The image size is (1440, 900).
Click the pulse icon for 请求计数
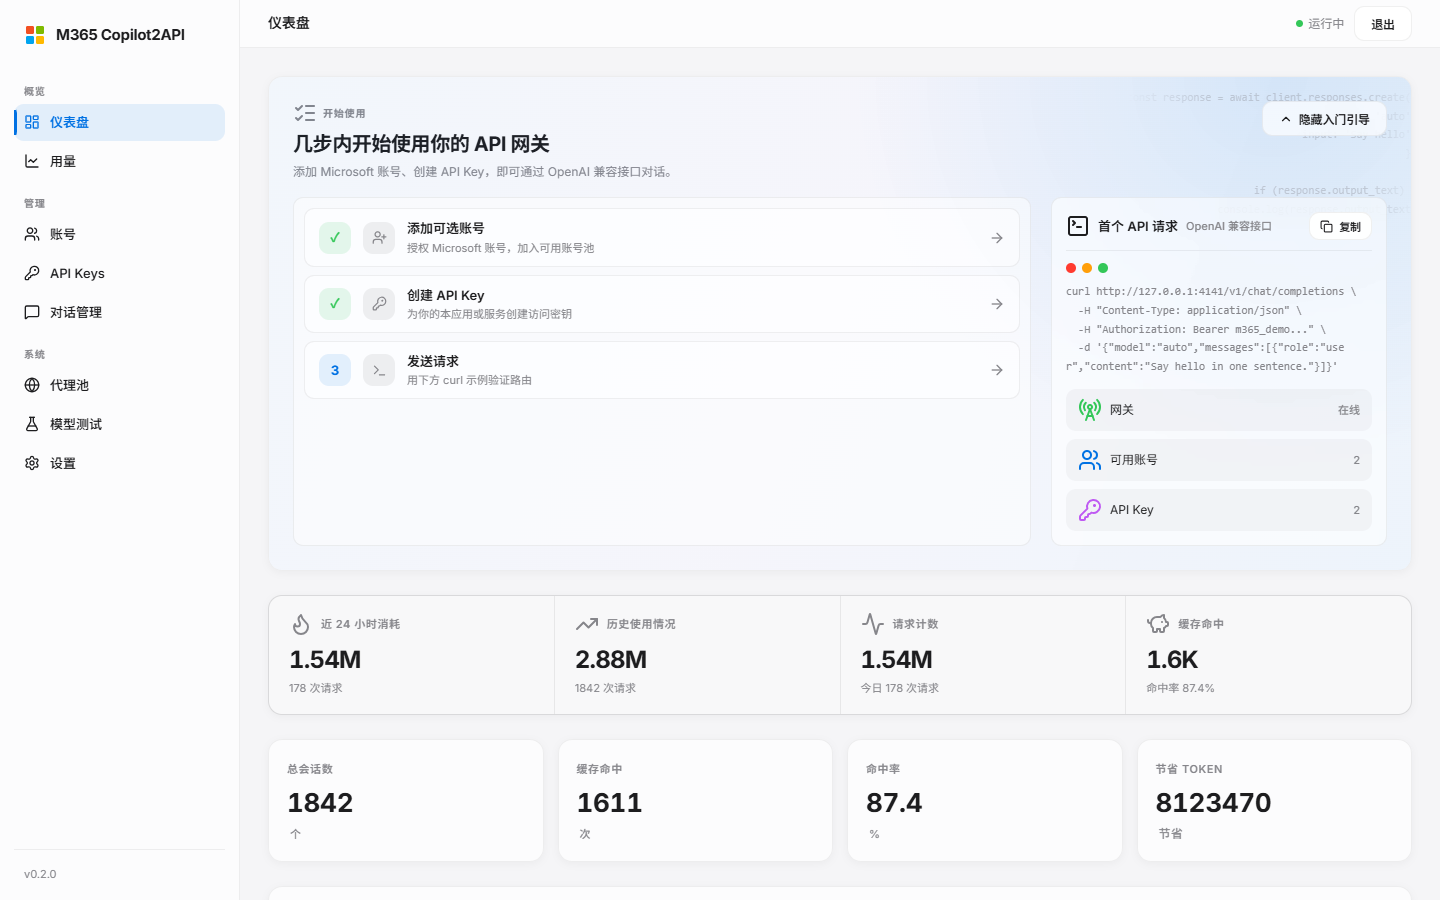(873, 624)
